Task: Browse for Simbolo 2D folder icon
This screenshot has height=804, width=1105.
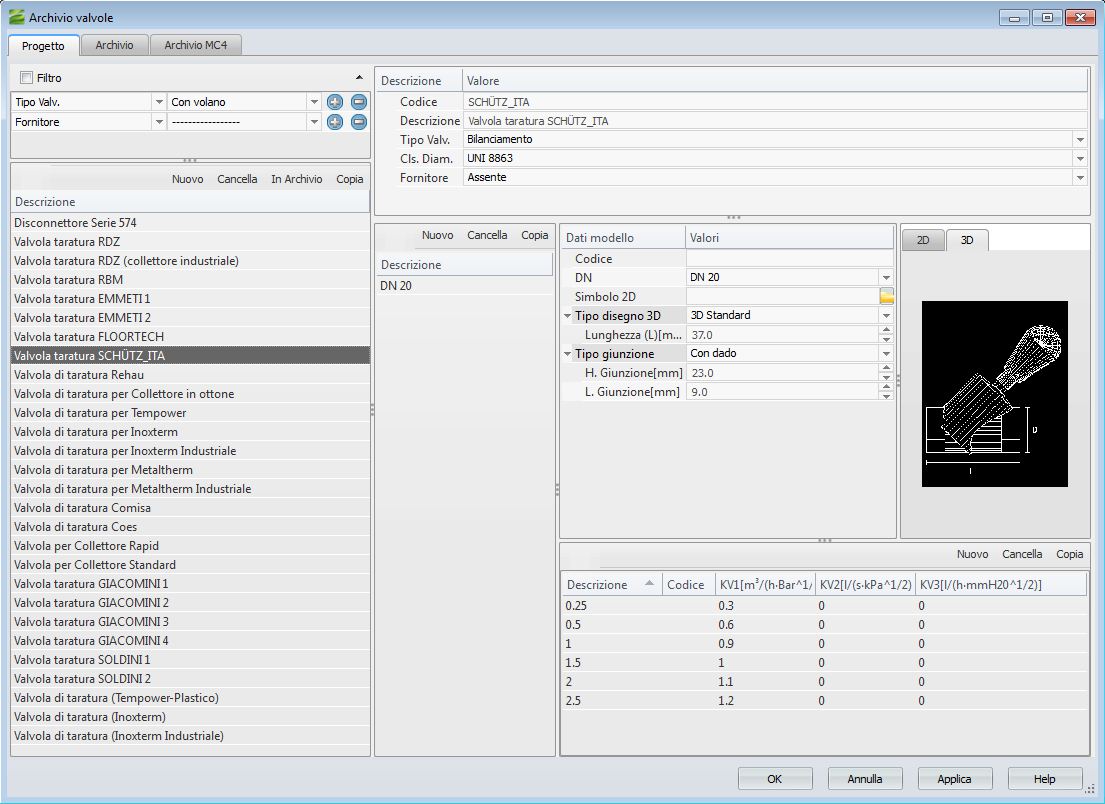Action: click(x=886, y=297)
